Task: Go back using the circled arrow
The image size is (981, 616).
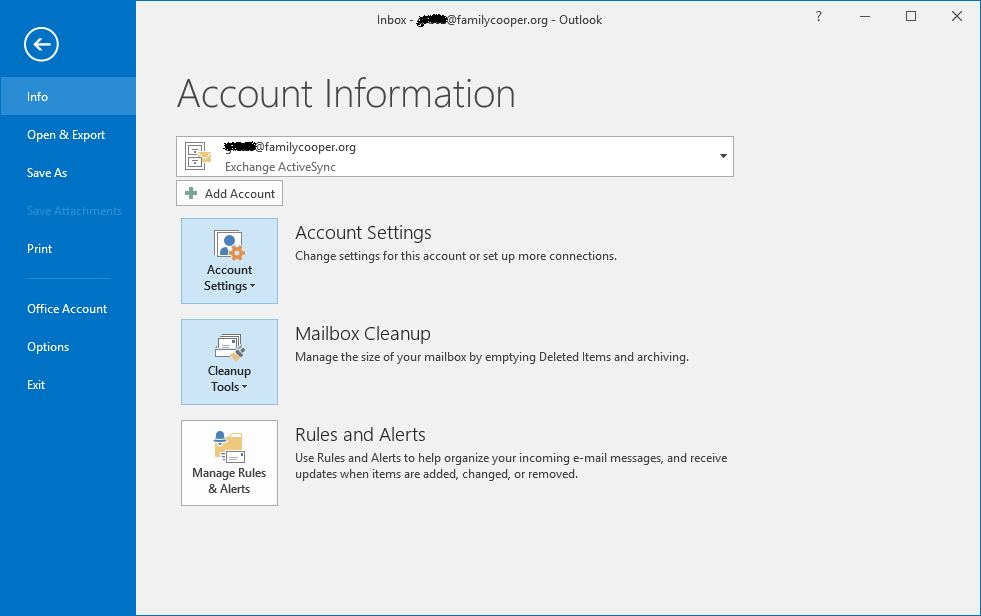Action: tap(41, 44)
